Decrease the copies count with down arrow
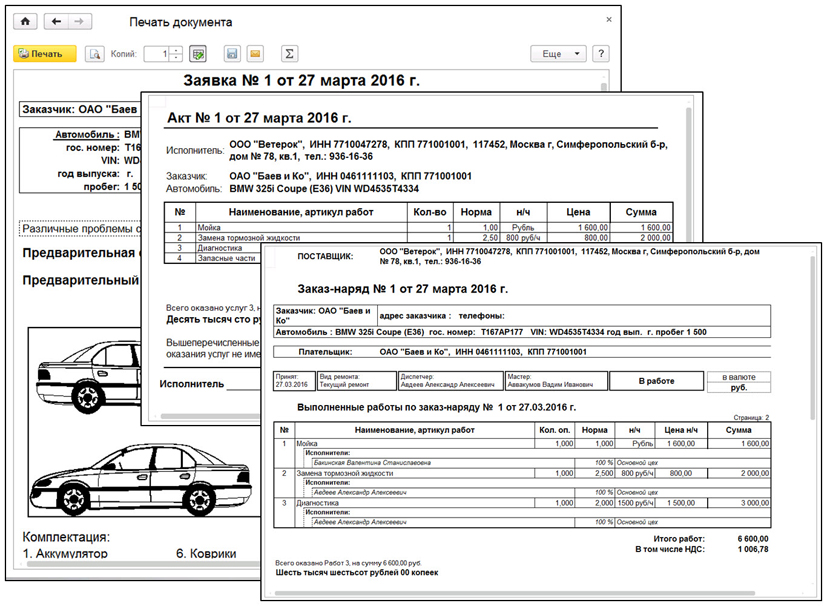The image size is (830, 606). pos(176,58)
